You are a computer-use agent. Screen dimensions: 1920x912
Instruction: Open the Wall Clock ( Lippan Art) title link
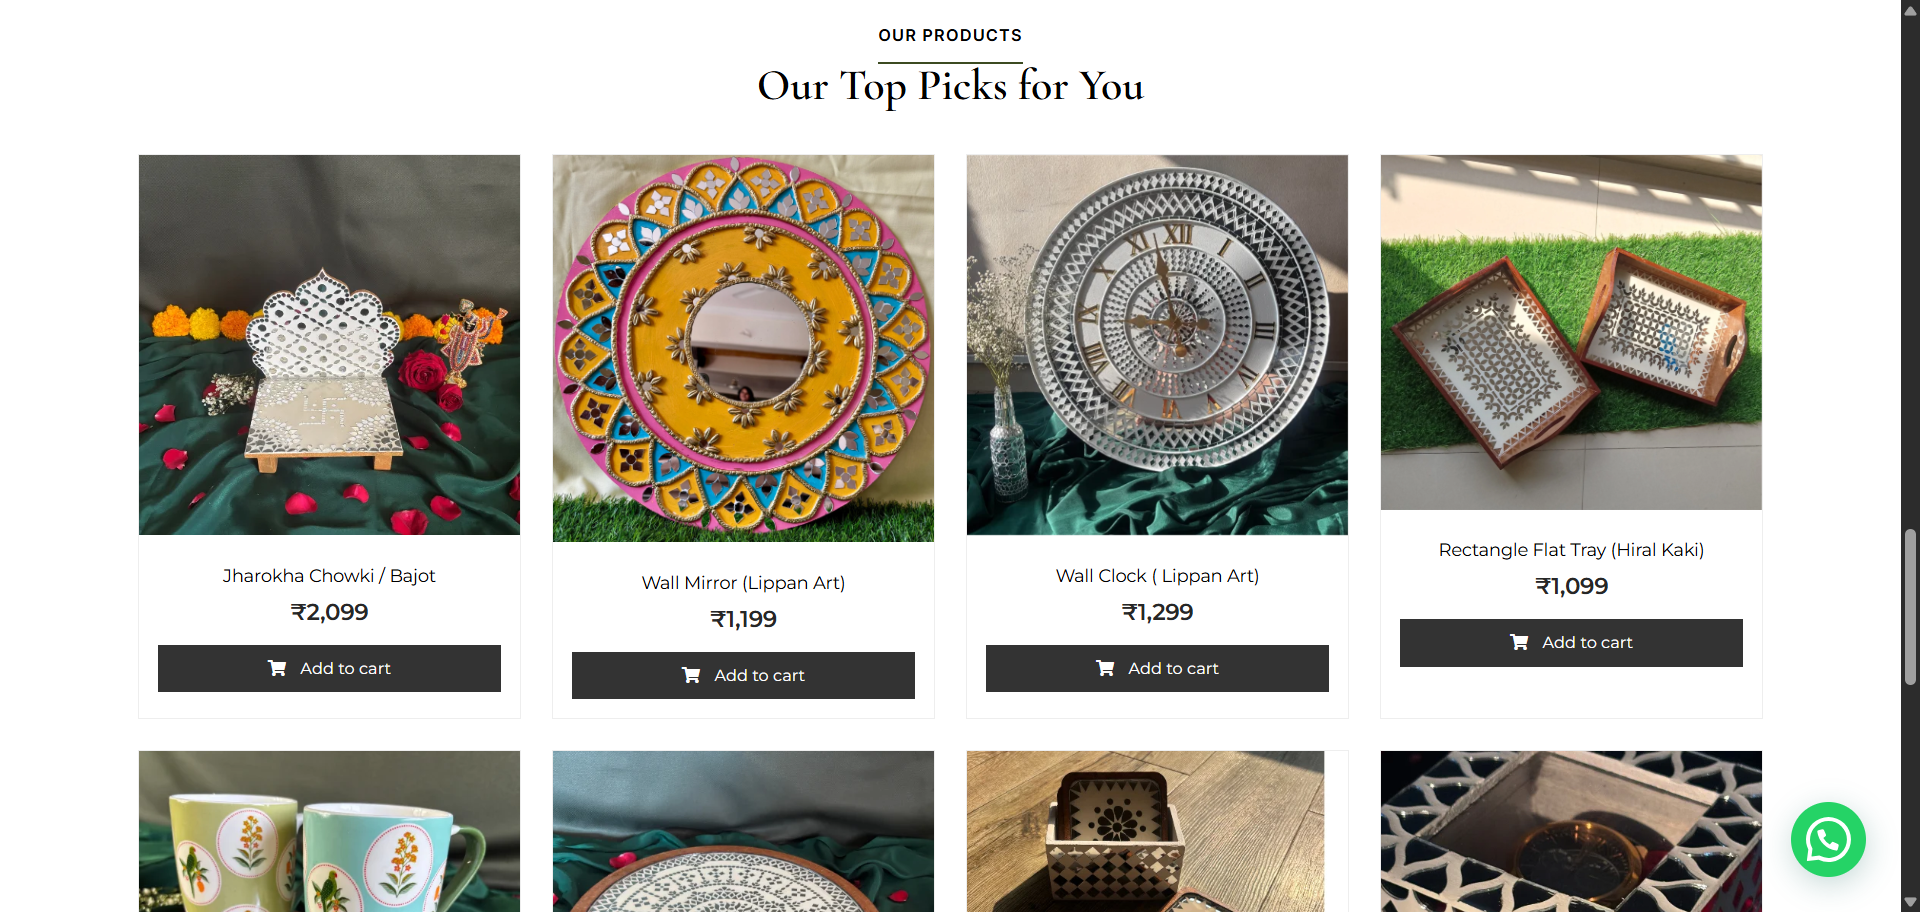click(1157, 576)
